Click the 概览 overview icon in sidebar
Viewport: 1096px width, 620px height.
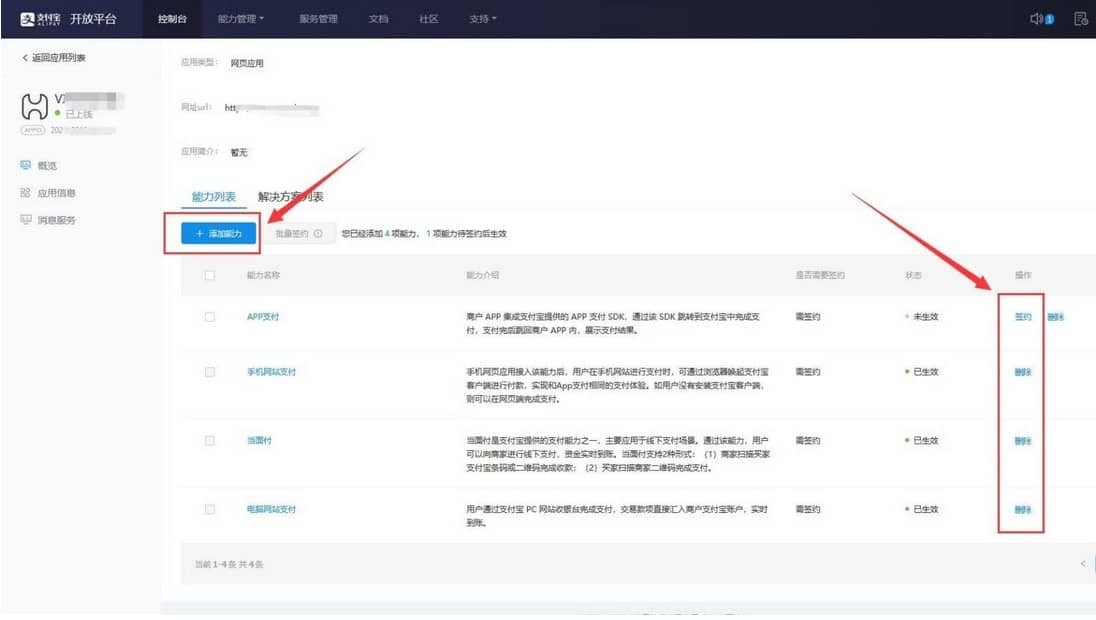tap(25, 165)
